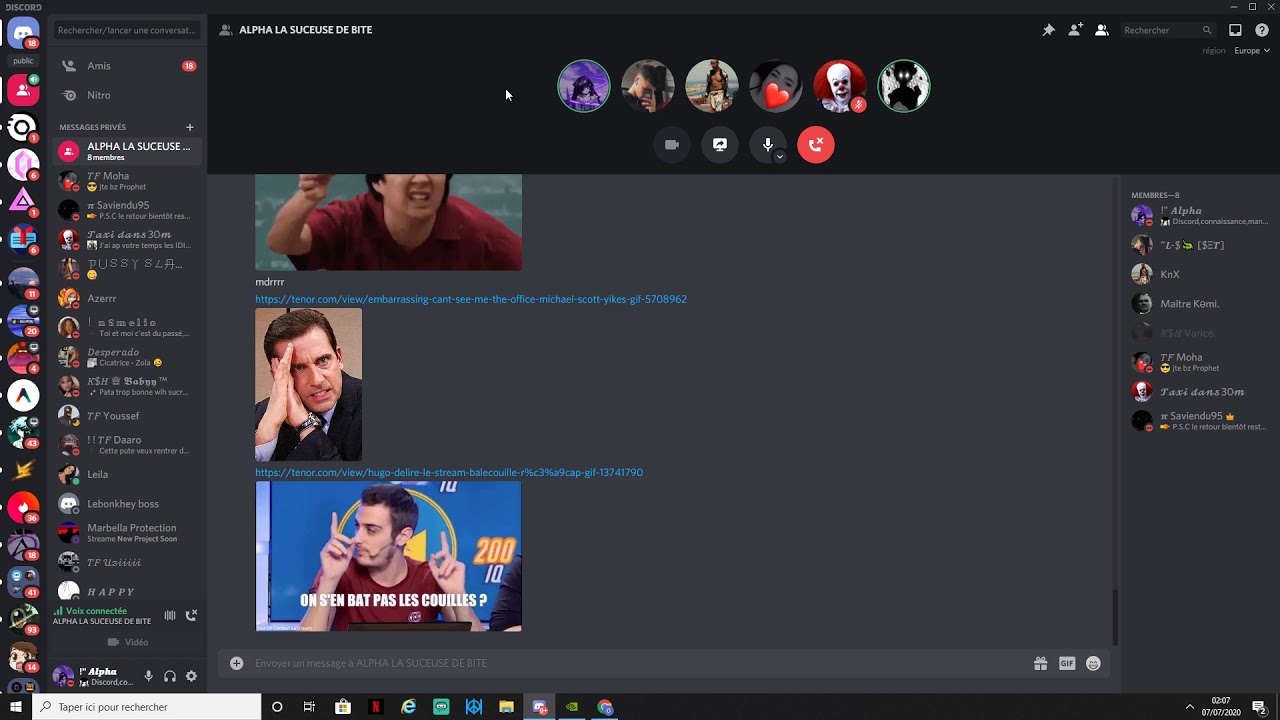Open Desperado direct message
This screenshot has height=720, width=1280.
127,357
